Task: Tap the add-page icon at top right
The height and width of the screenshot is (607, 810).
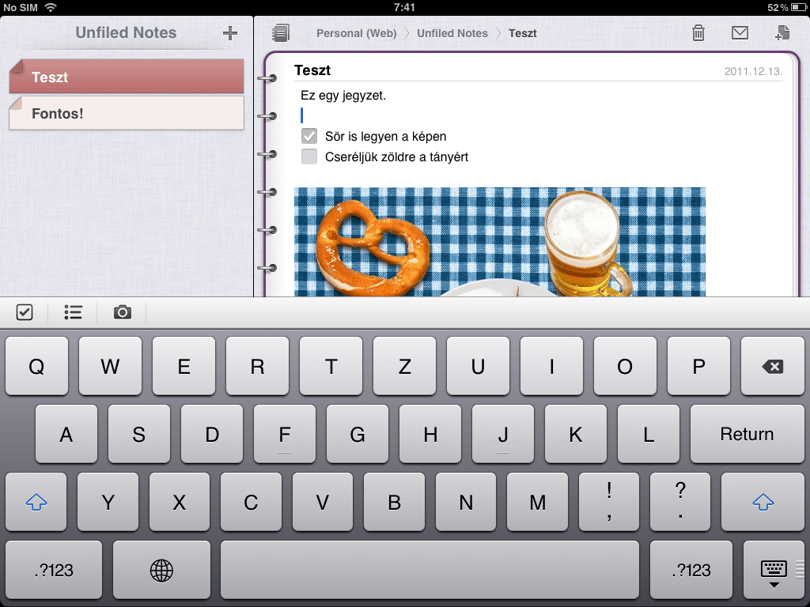Action: point(782,33)
